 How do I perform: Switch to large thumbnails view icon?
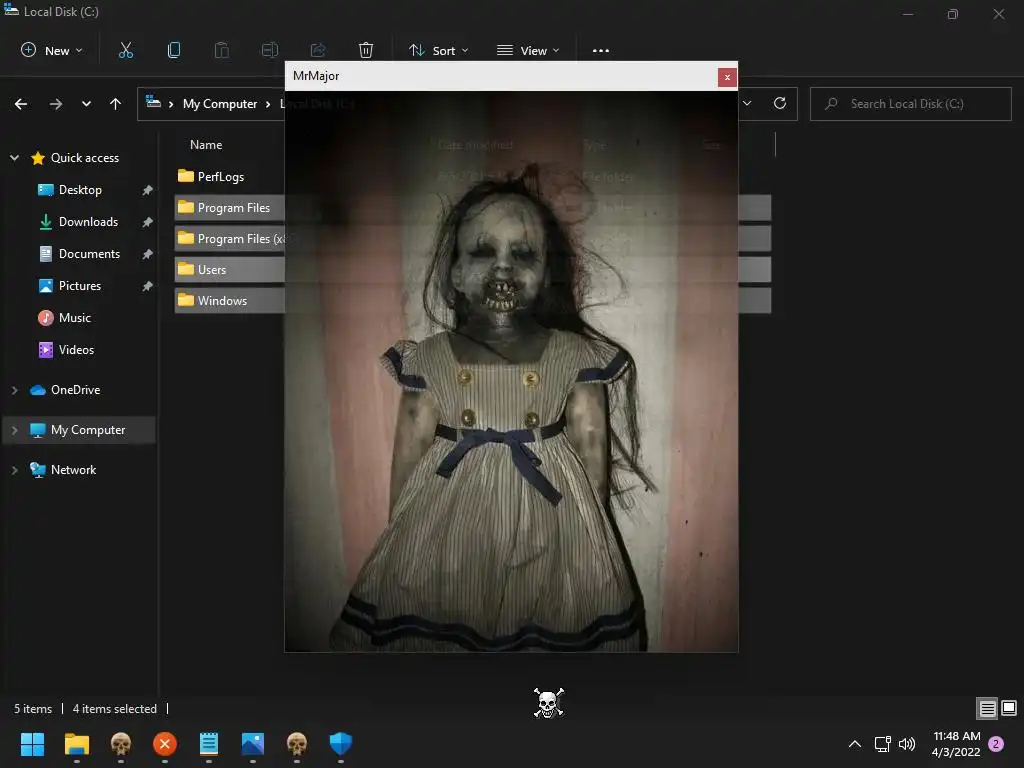pyautogui.click(x=1009, y=708)
